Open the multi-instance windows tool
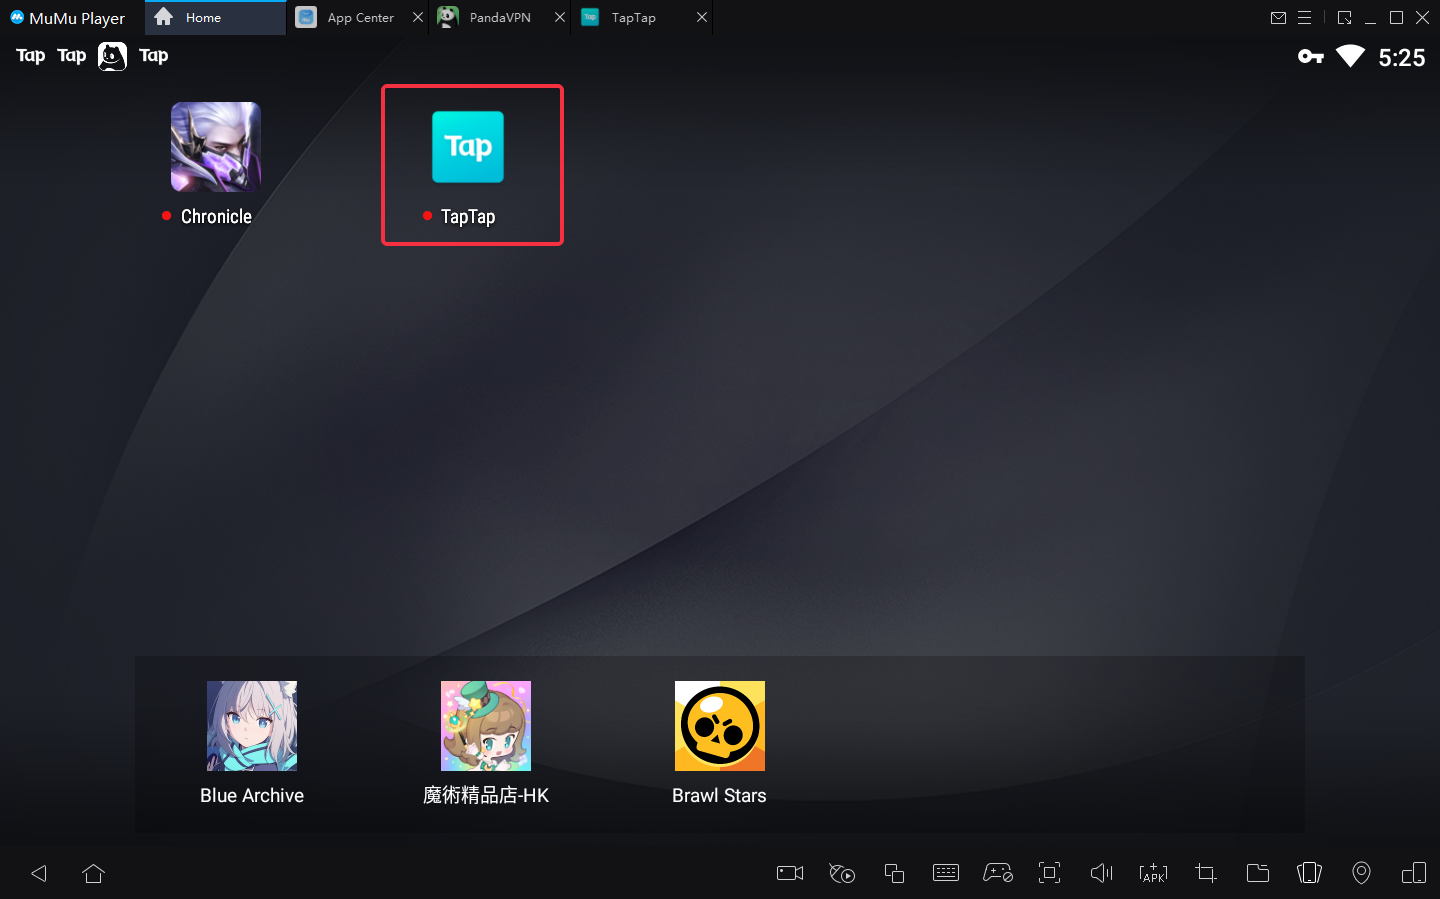The image size is (1440, 899). pyautogui.click(x=894, y=873)
